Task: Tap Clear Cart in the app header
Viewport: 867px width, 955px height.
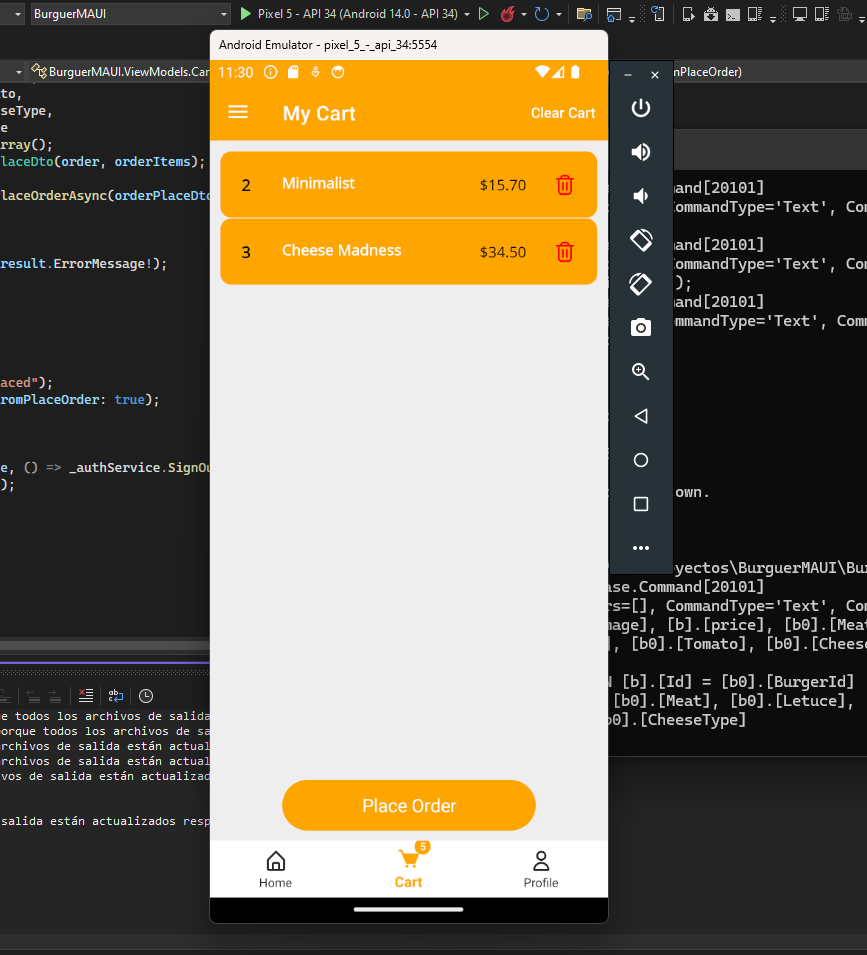Action: click(x=563, y=113)
